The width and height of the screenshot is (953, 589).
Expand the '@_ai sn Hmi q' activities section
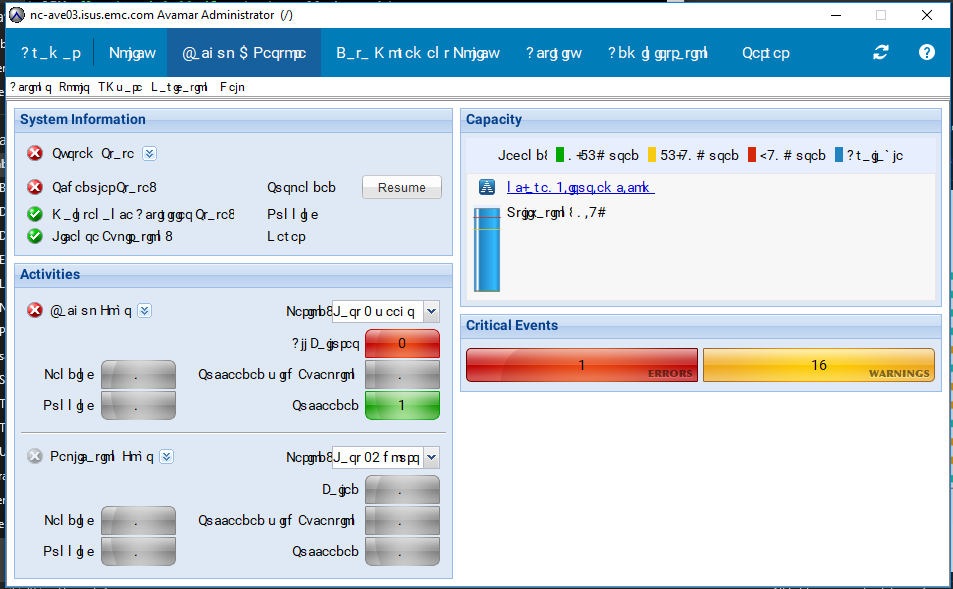(144, 311)
